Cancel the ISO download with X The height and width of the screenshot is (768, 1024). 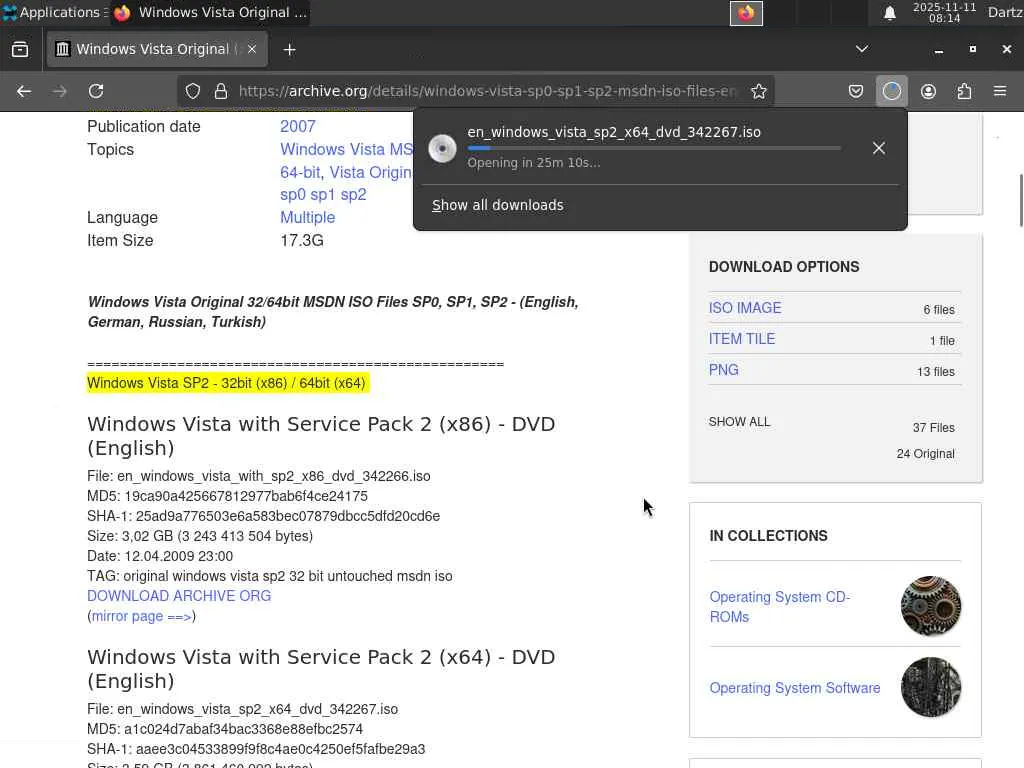879,148
